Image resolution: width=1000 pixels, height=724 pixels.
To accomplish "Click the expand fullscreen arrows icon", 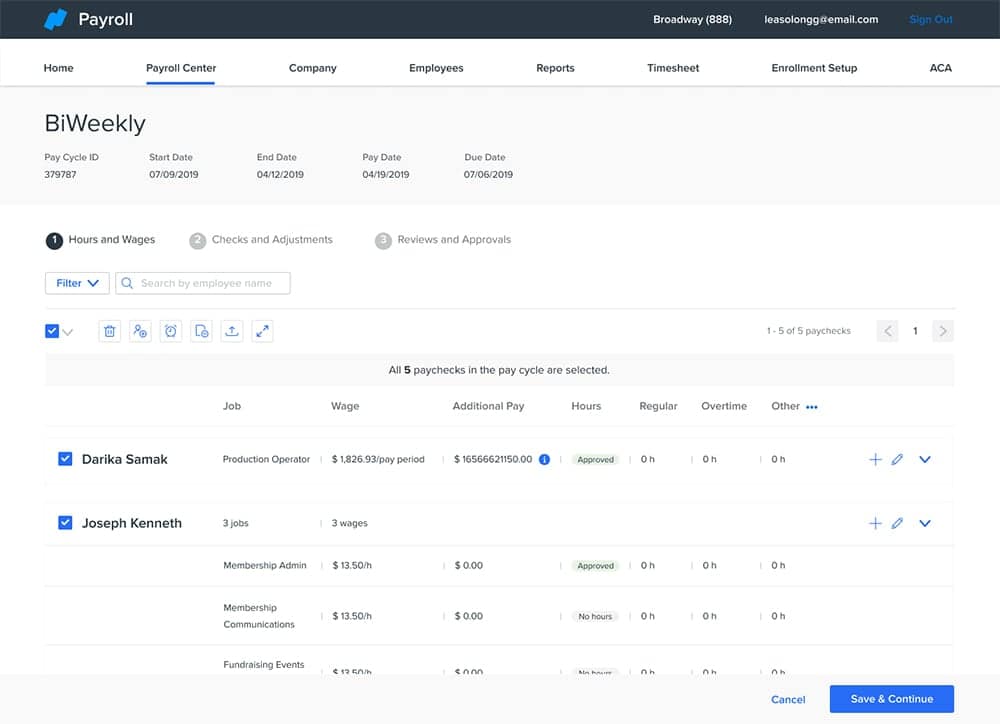I will (262, 331).
